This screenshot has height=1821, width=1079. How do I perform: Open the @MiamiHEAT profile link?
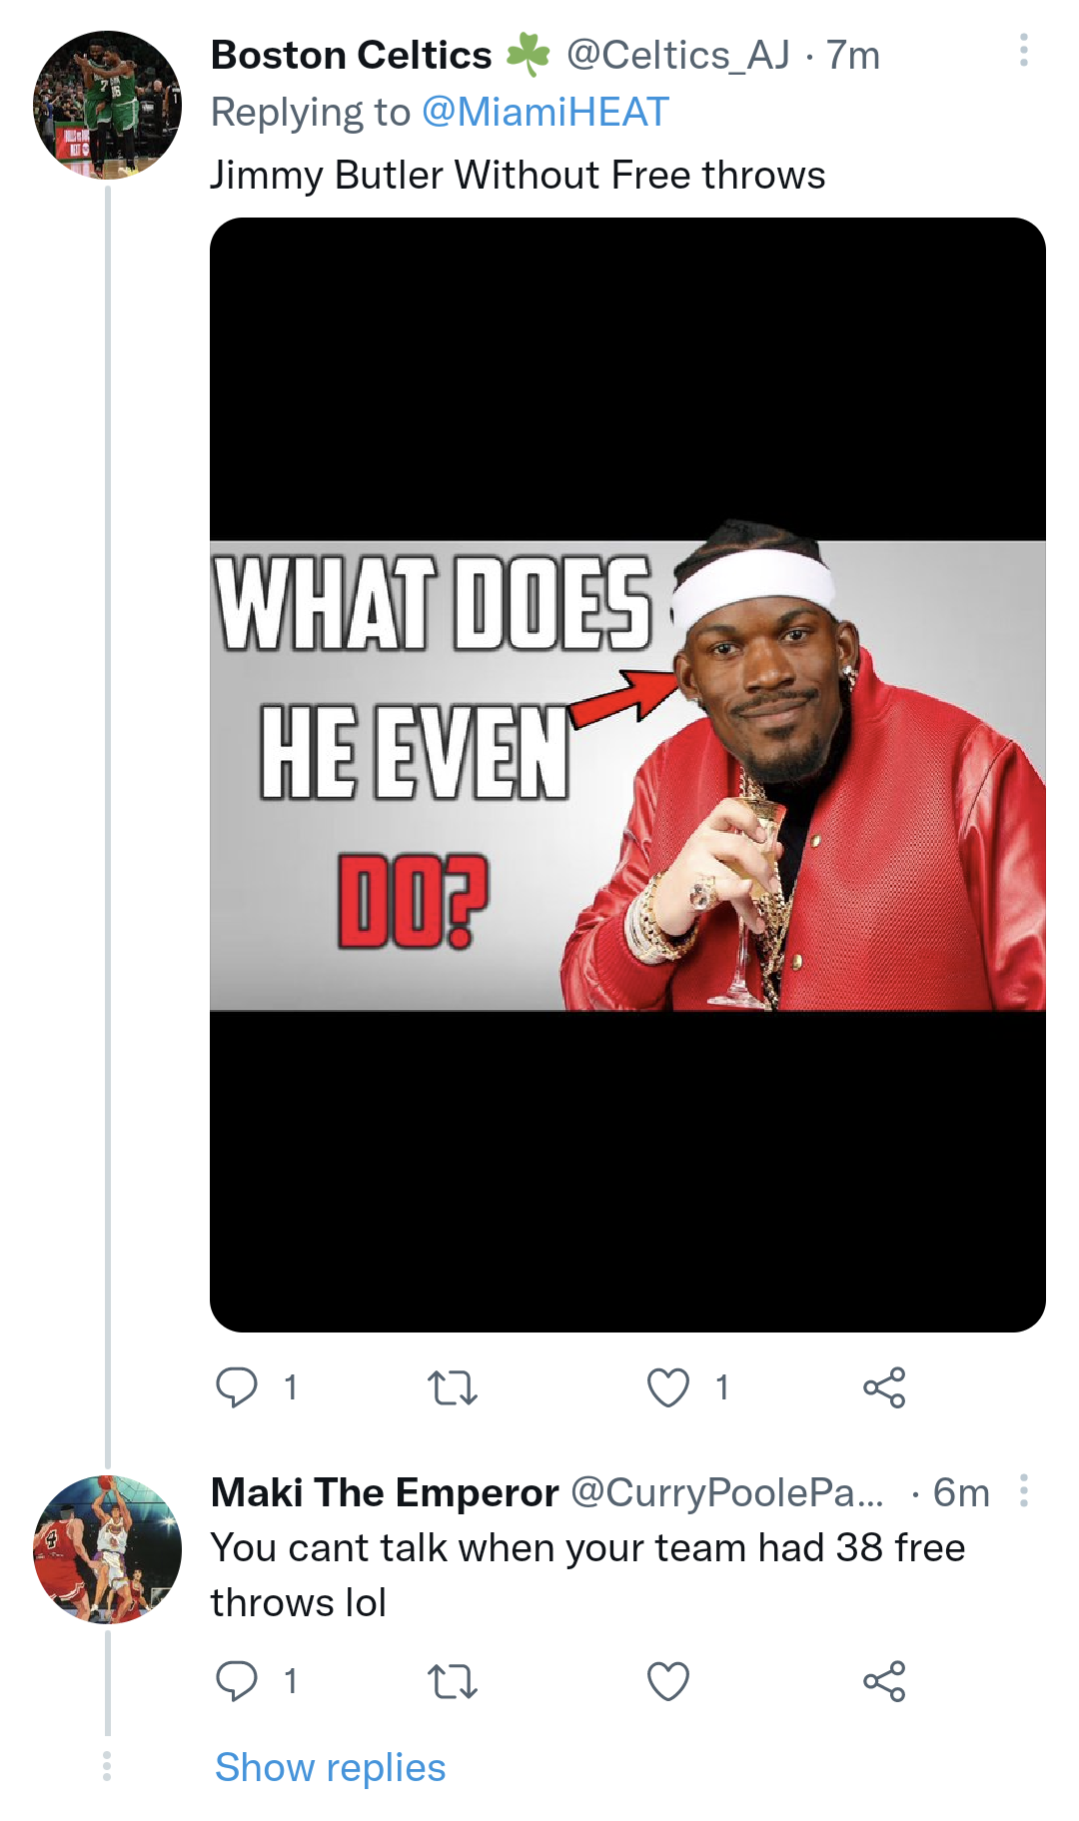[545, 112]
